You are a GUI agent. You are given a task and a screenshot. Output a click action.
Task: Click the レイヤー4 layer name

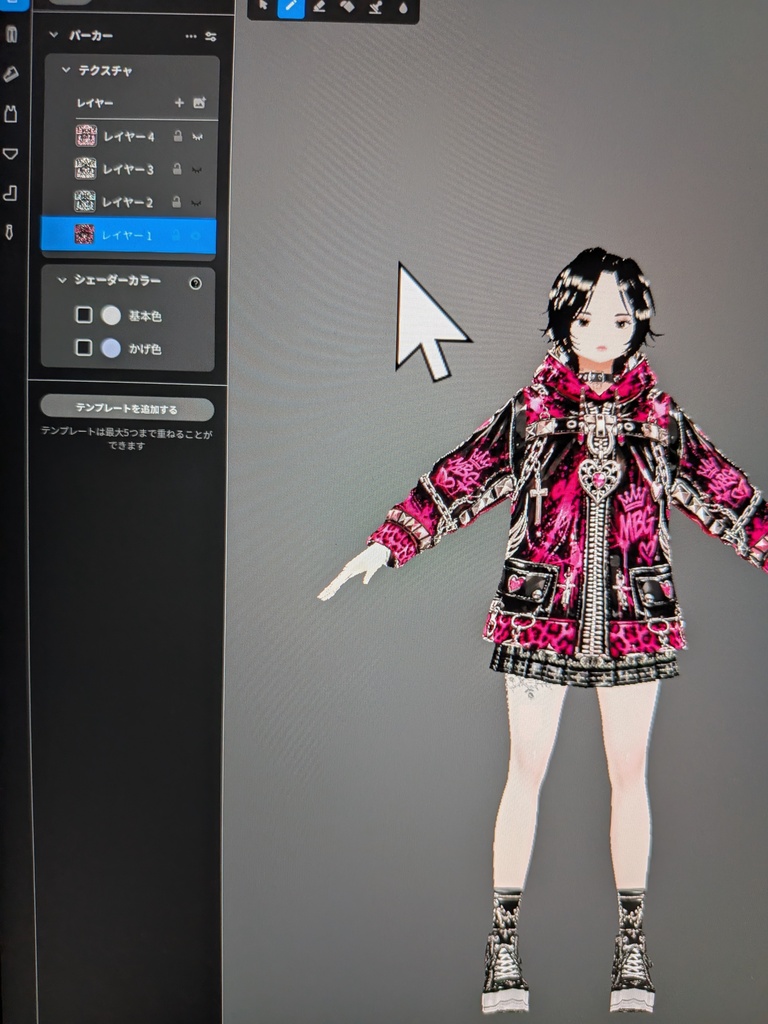coord(129,136)
